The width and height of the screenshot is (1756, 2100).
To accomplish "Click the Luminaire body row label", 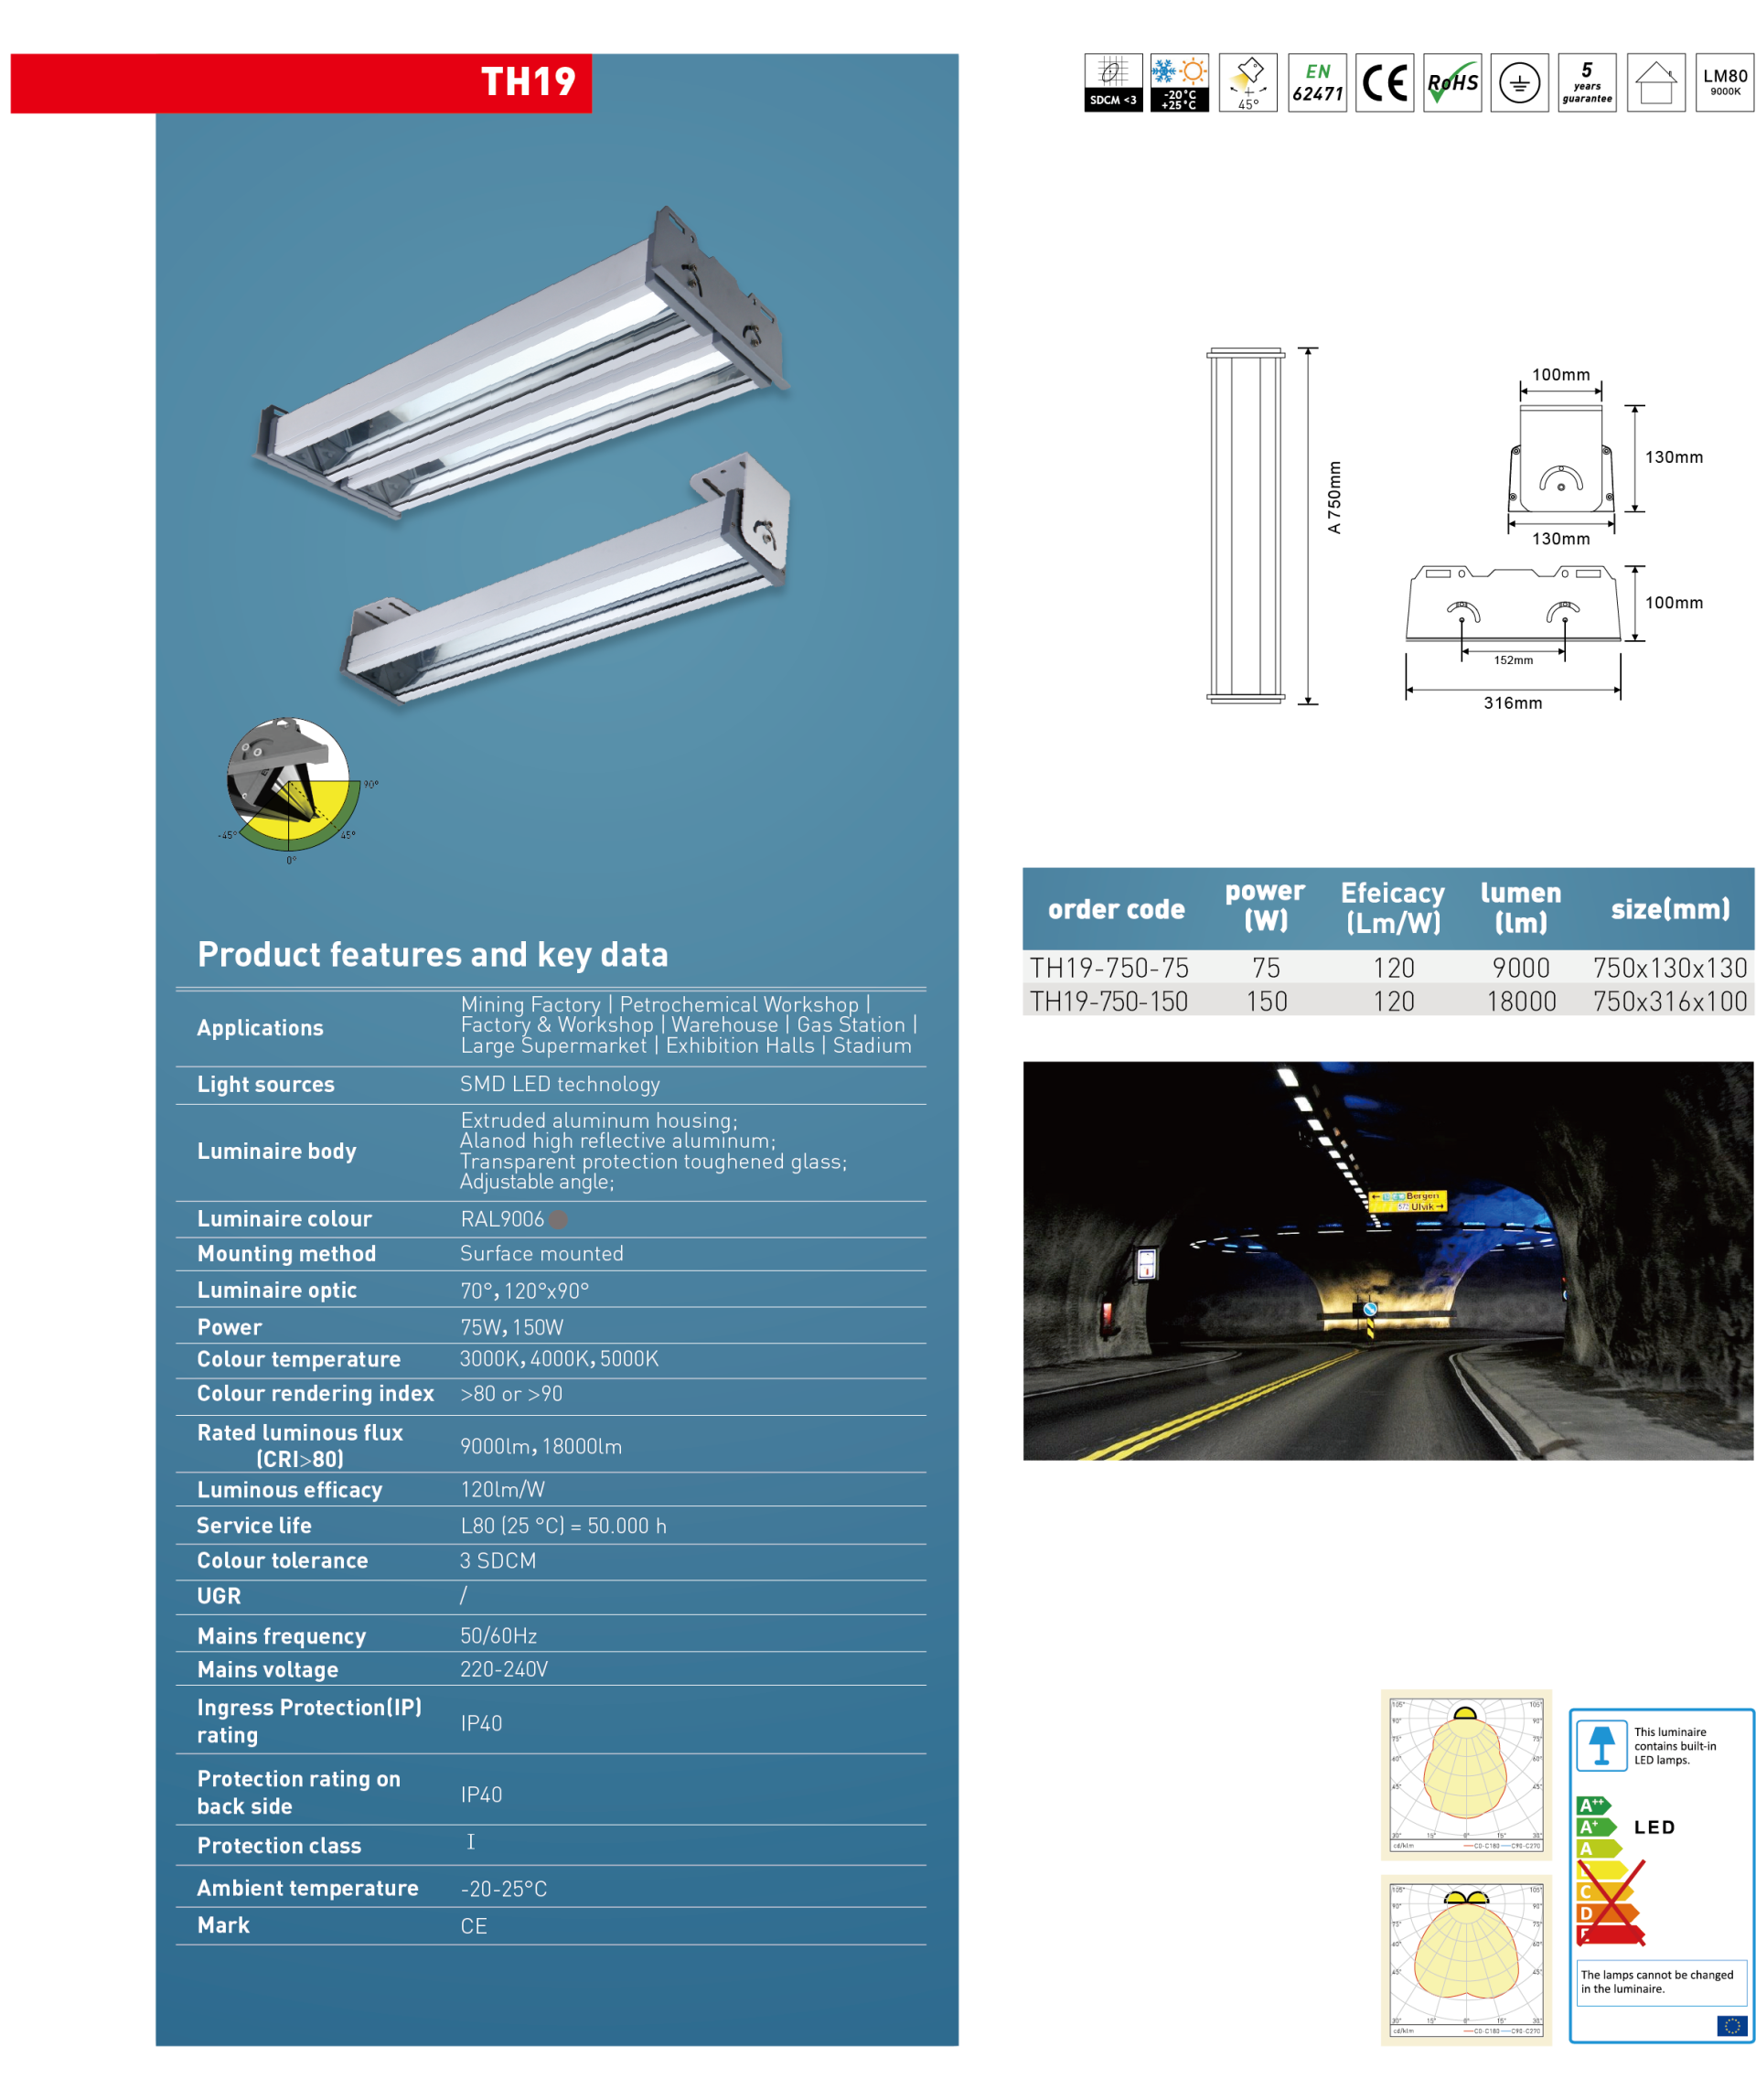I will point(277,1151).
